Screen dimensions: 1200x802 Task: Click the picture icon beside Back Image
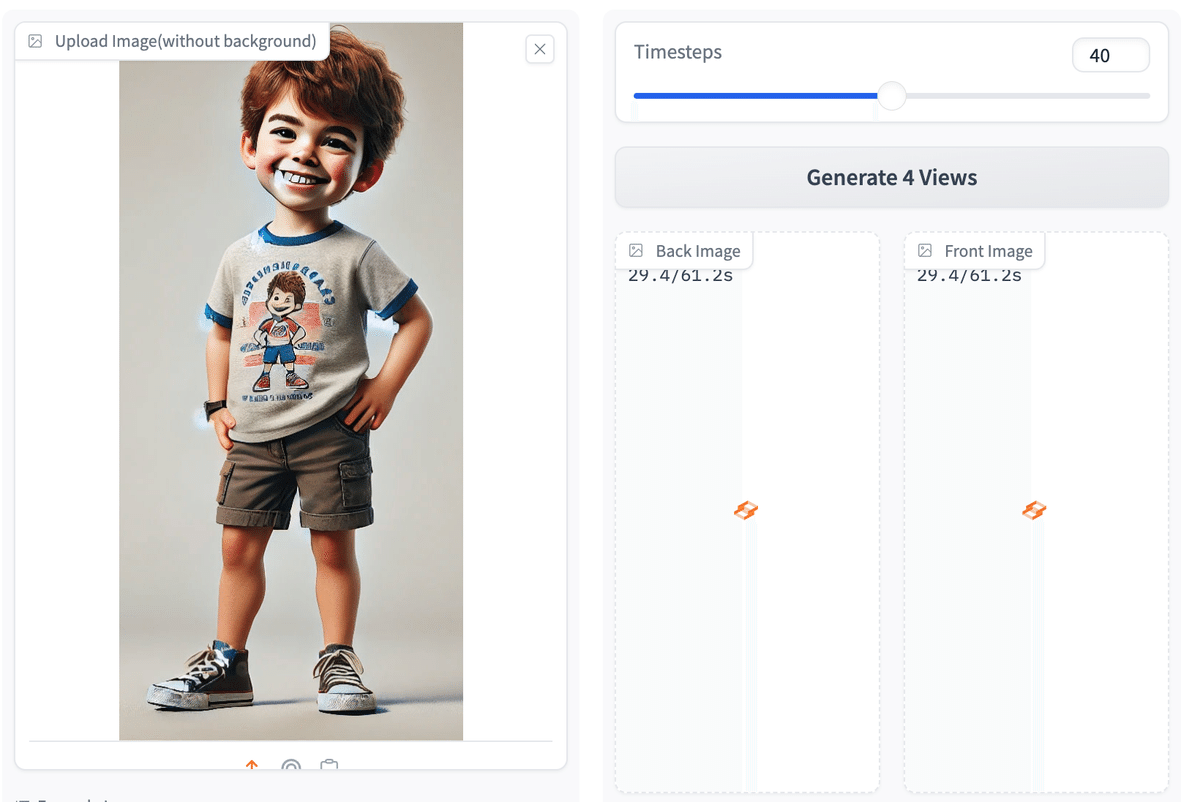pyautogui.click(x=636, y=250)
